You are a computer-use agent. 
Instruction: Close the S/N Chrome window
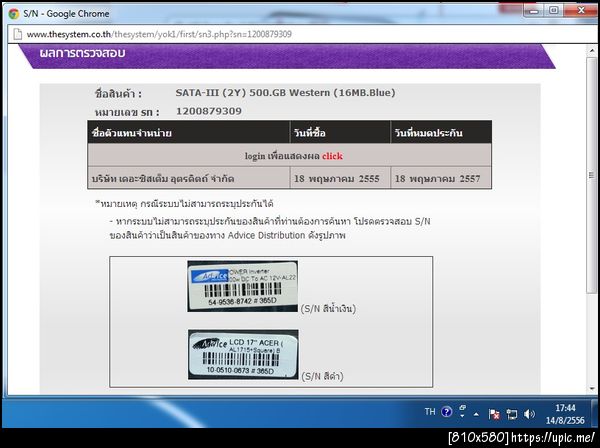coord(581,10)
